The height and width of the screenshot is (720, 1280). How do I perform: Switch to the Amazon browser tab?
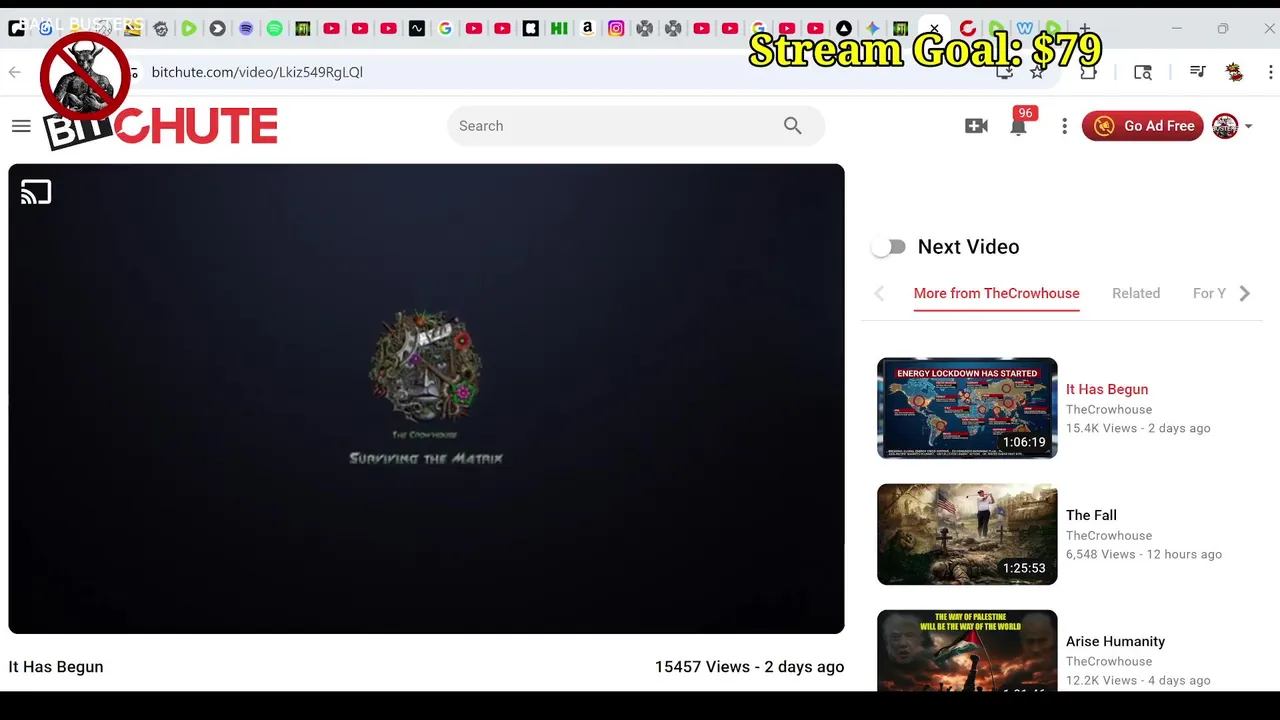(x=588, y=29)
